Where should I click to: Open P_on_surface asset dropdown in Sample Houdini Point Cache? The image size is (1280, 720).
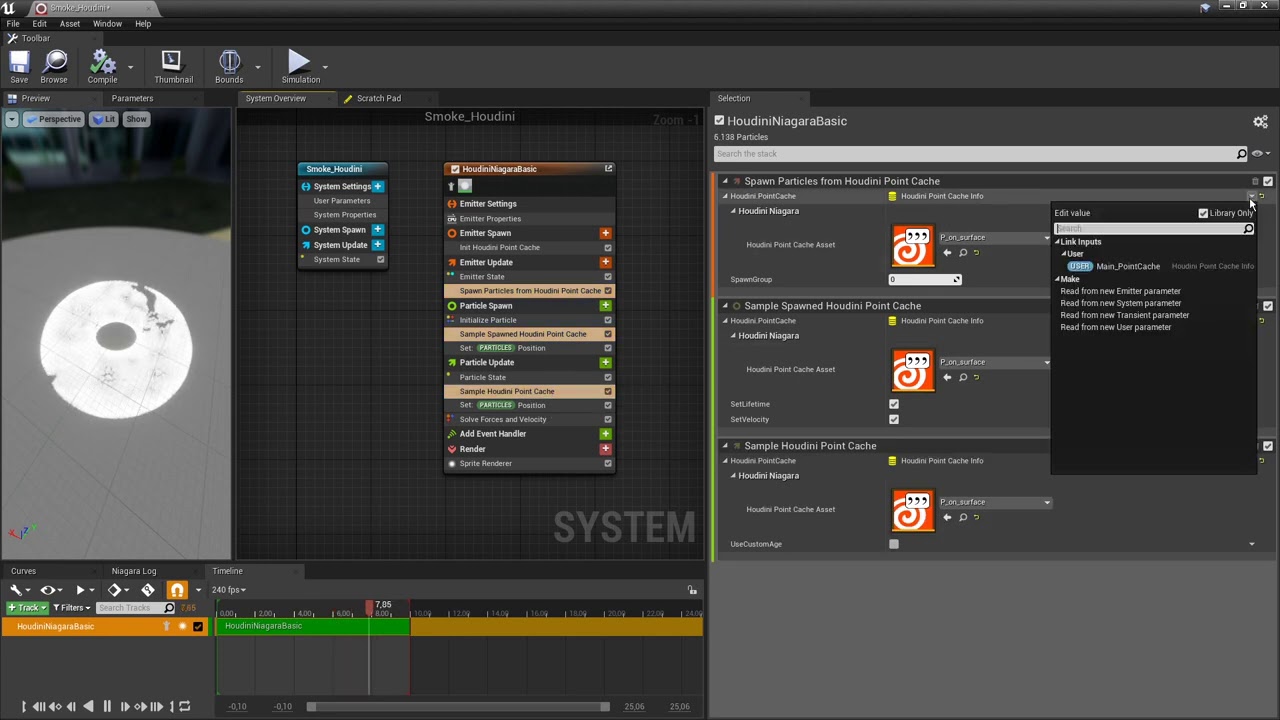click(x=995, y=502)
